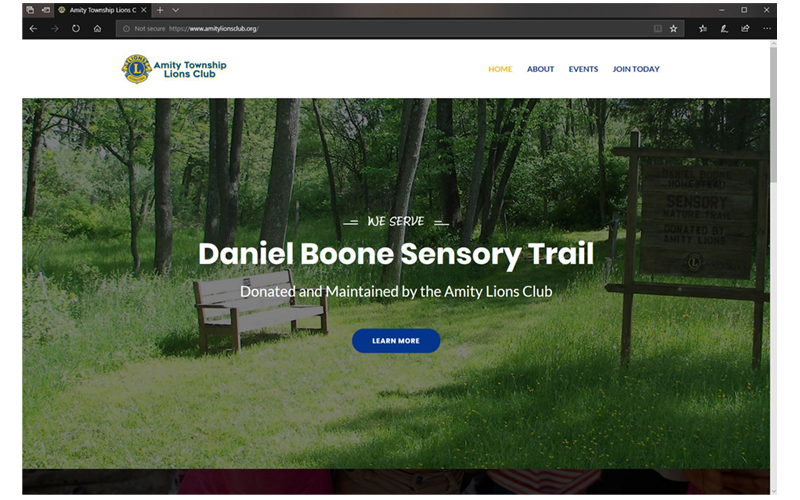
Task: Open a new tab with the plus icon
Action: [160, 10]
